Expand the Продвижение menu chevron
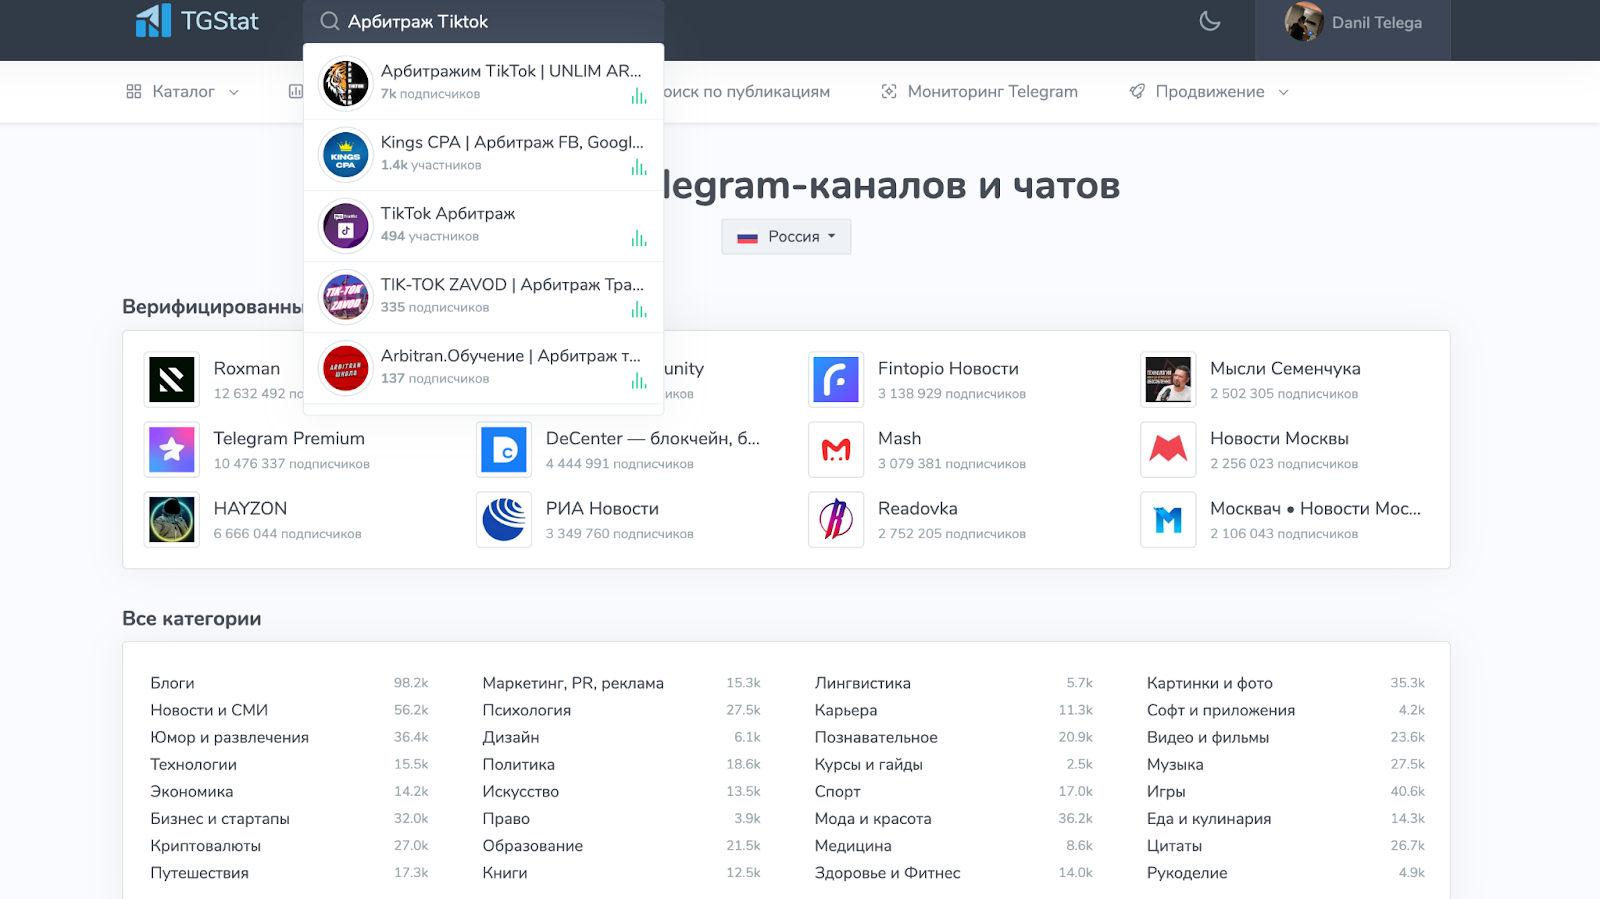Viewport: 1600px width, 899px height. [1283, 92]
